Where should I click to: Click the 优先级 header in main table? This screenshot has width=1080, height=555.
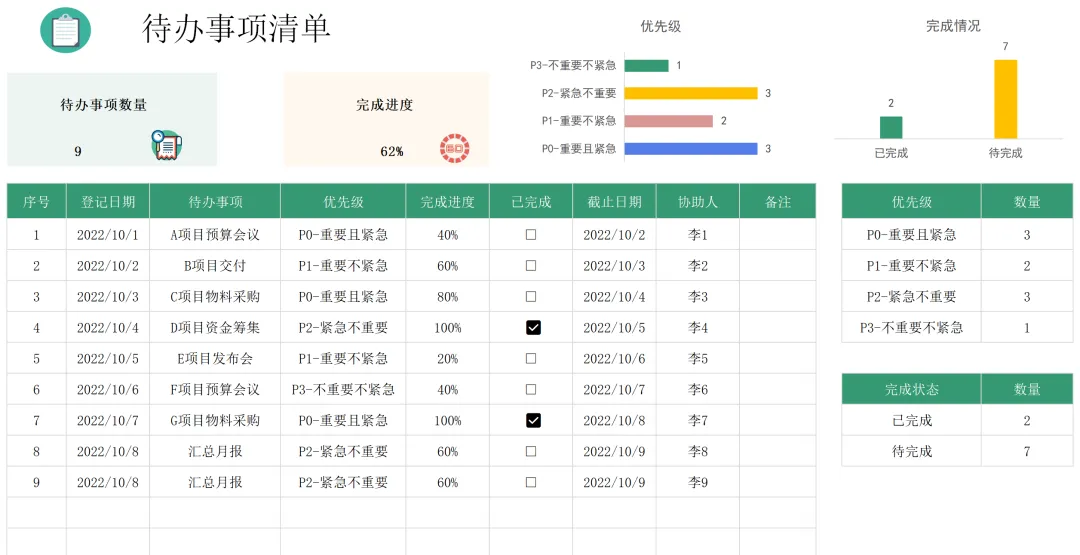click(x=343, y=201)
